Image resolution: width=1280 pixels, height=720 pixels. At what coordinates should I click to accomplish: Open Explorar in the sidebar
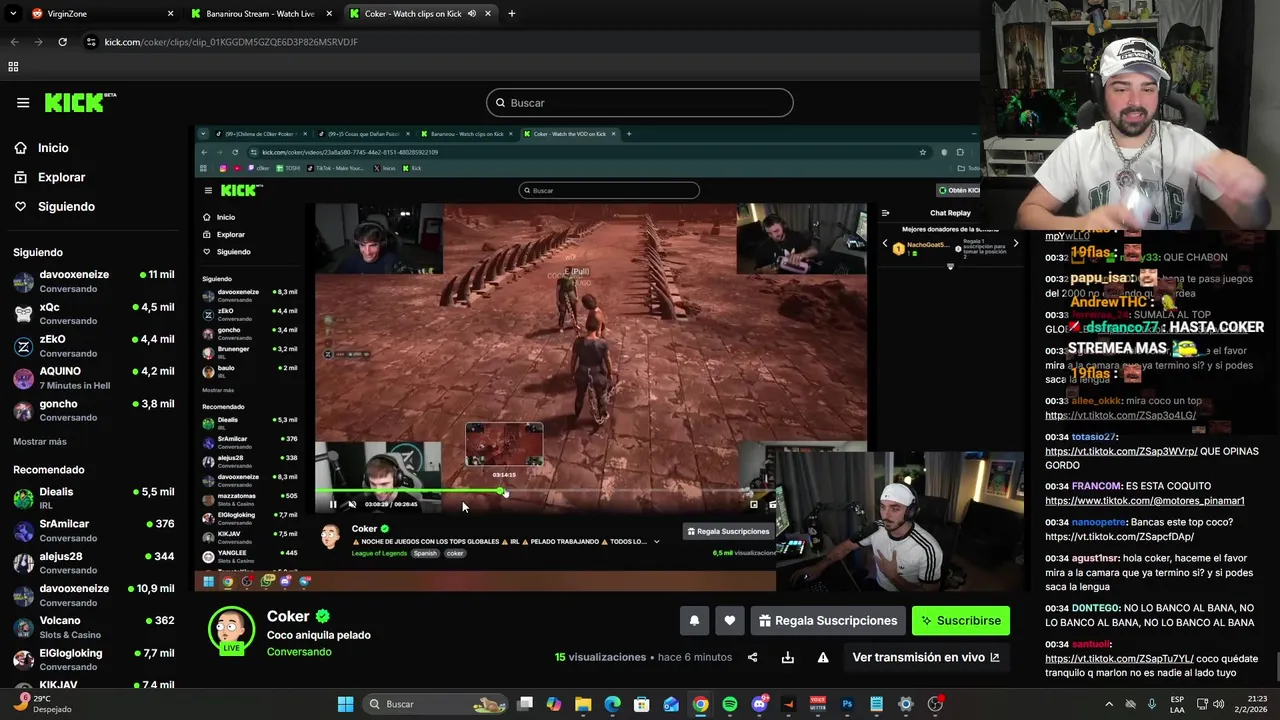61,177
